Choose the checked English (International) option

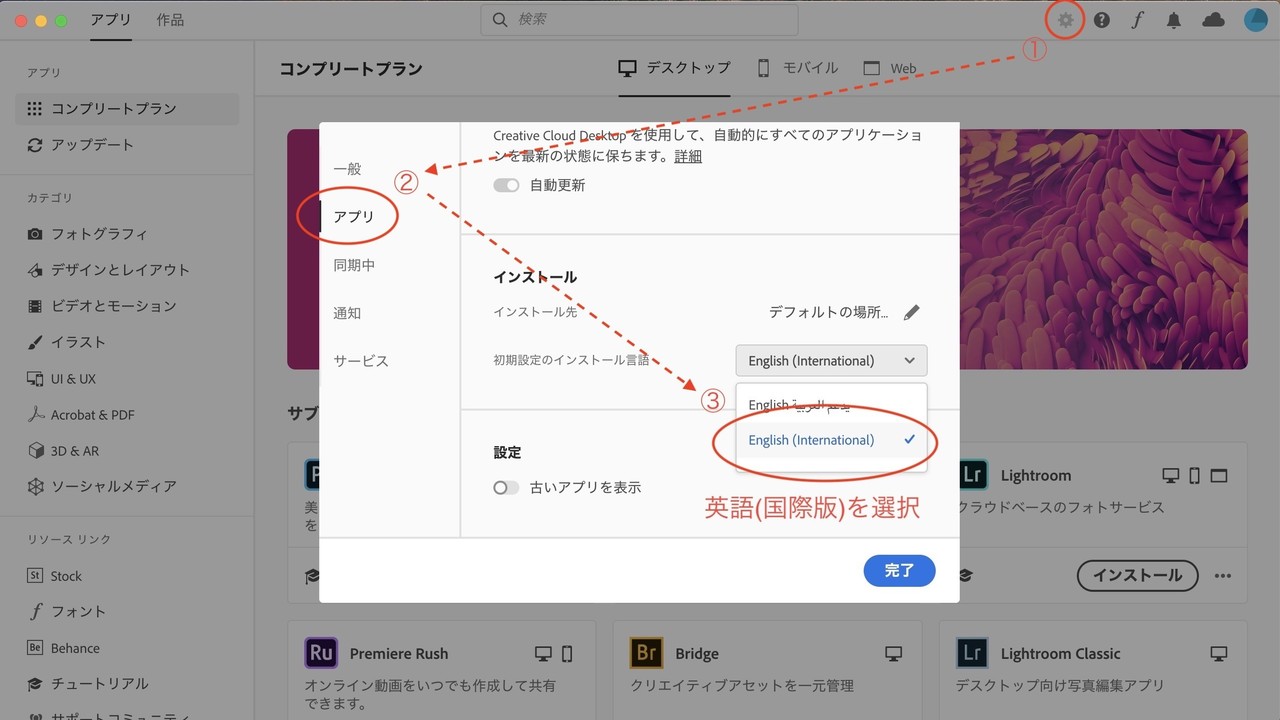click(x=831, y=440)
